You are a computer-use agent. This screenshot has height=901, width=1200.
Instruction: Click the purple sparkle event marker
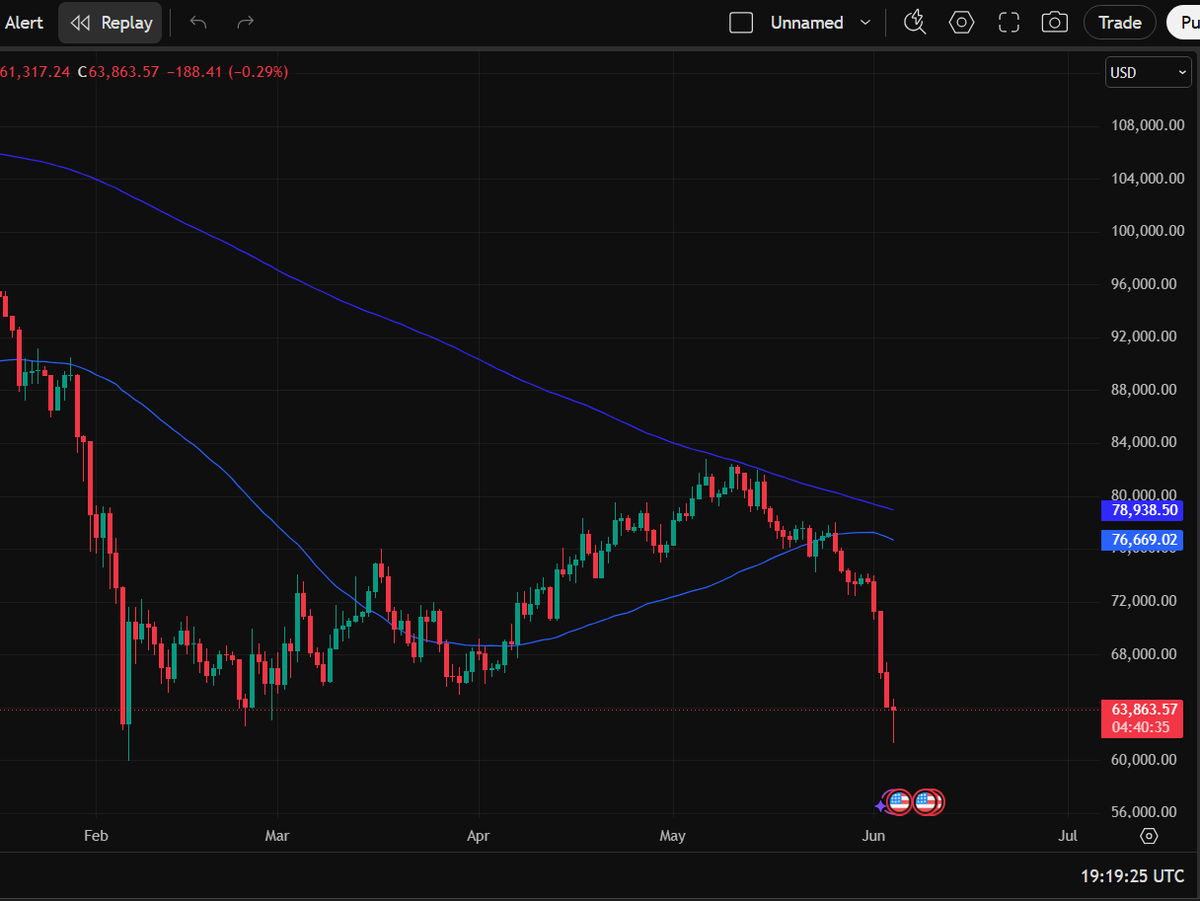click(x=880, y=804)
